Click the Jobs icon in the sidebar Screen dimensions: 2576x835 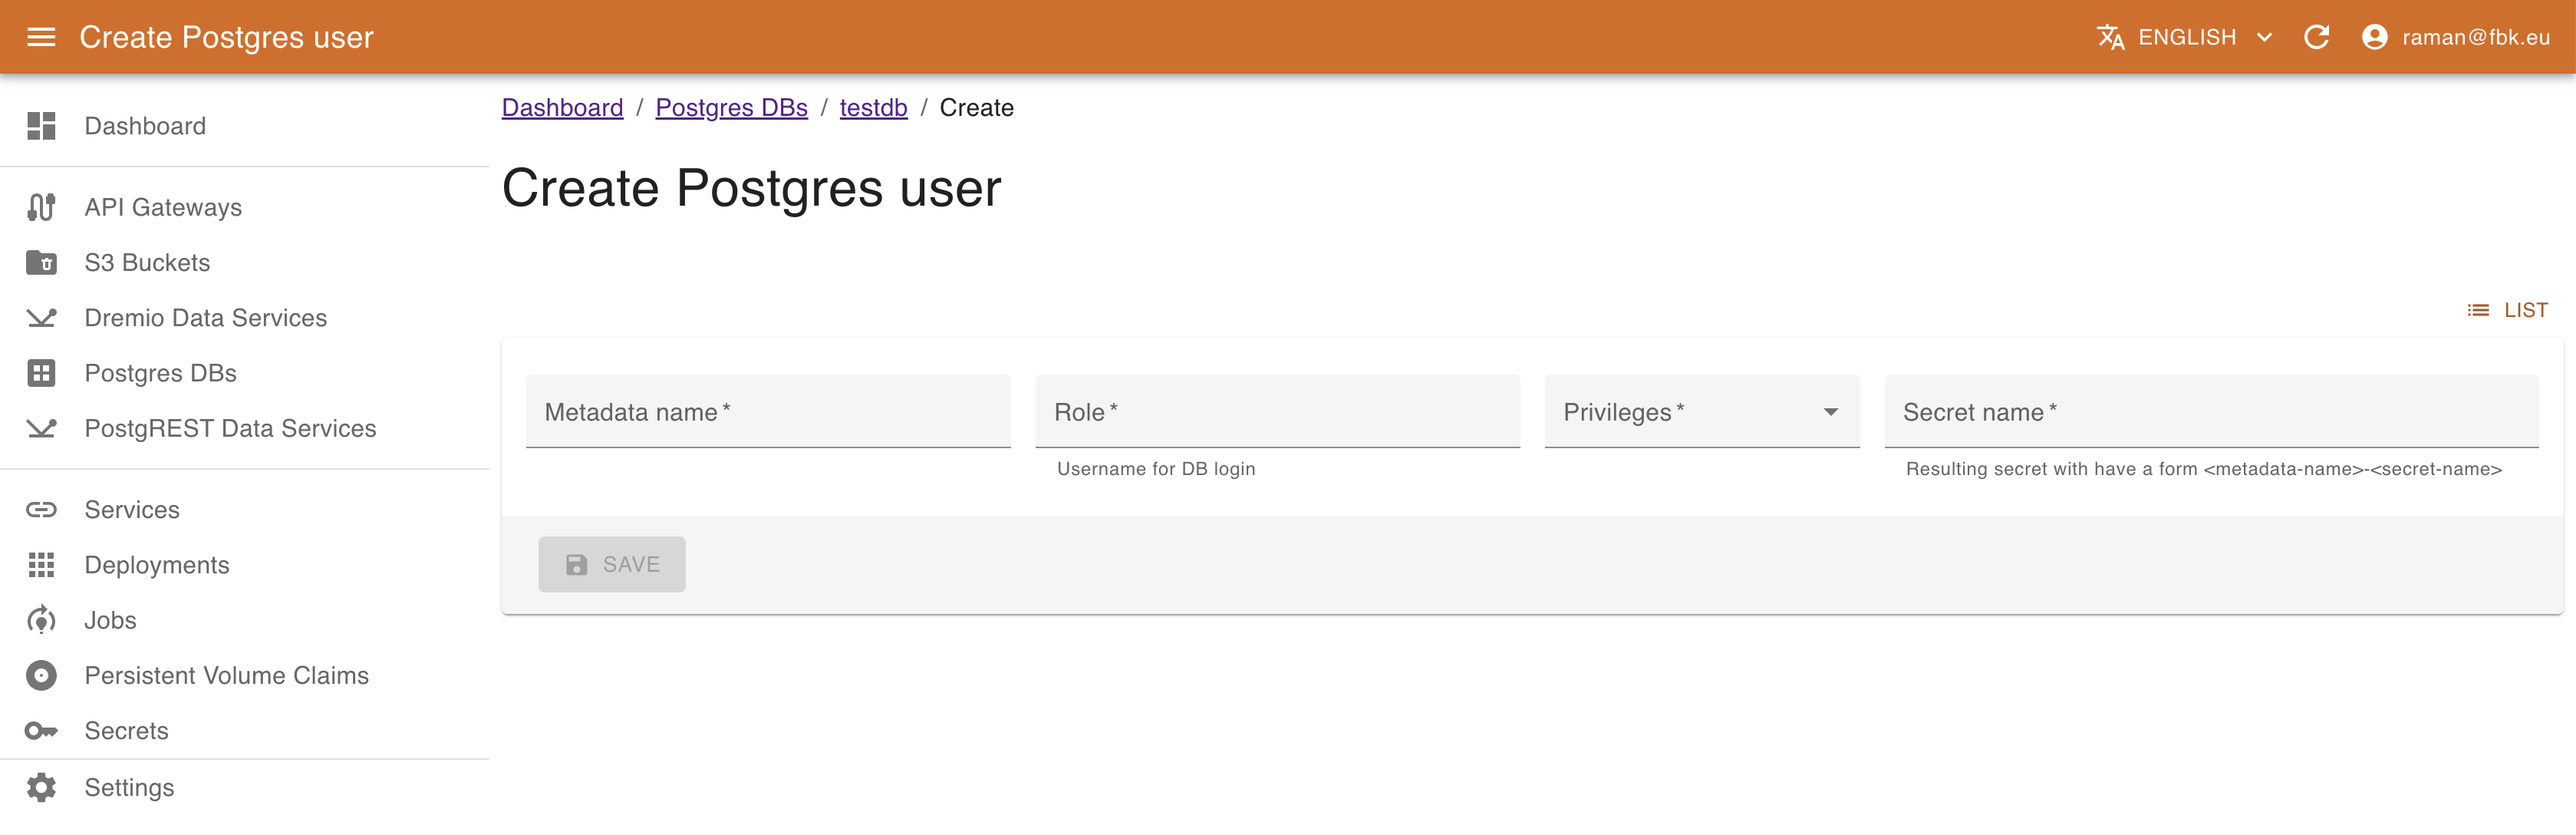point(41,620)
